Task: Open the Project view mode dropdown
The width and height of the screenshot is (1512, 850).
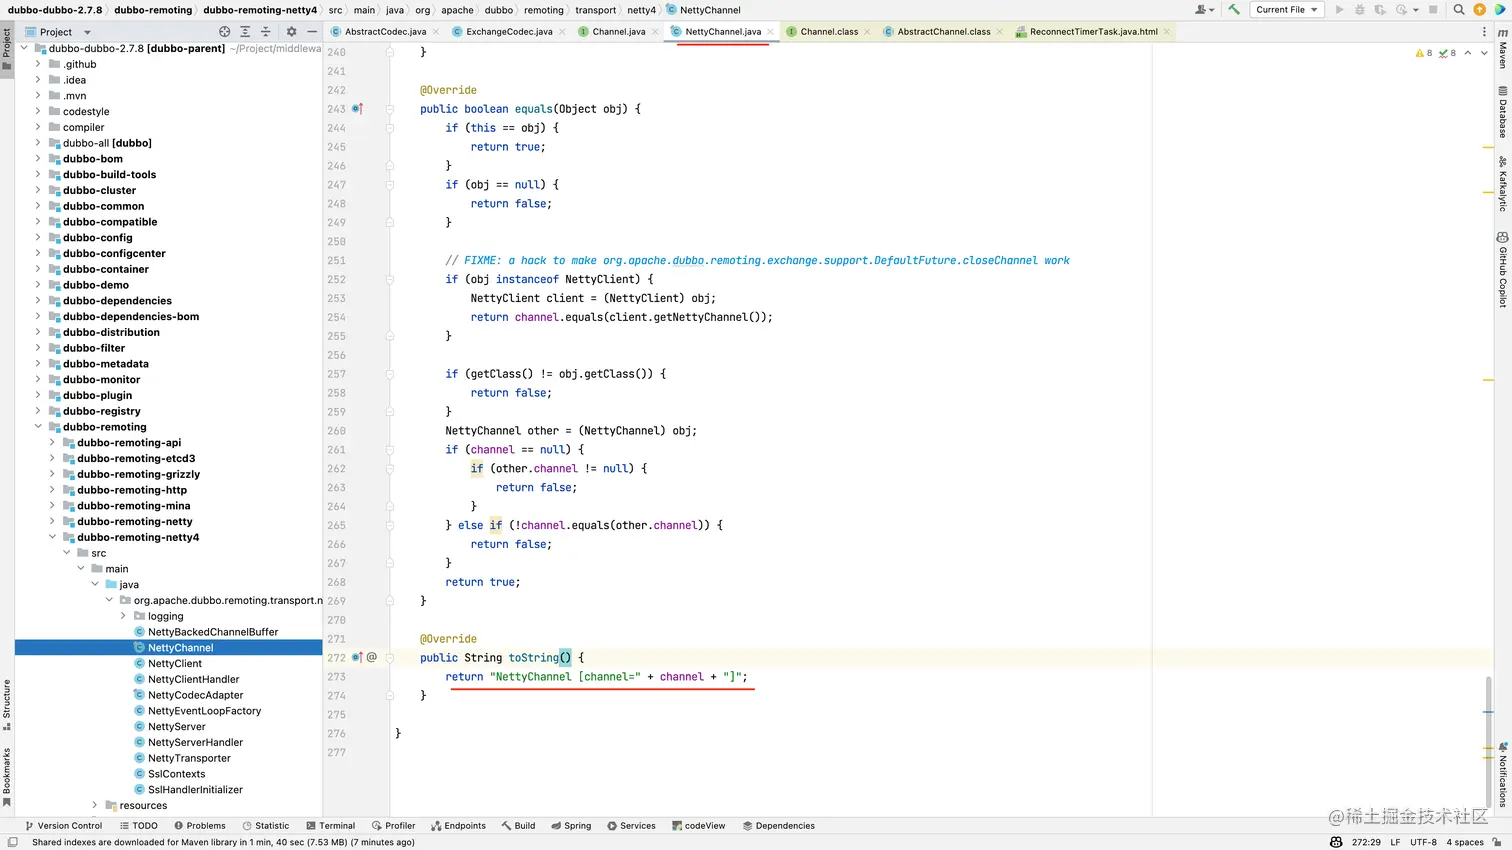Action: [87, 32]
